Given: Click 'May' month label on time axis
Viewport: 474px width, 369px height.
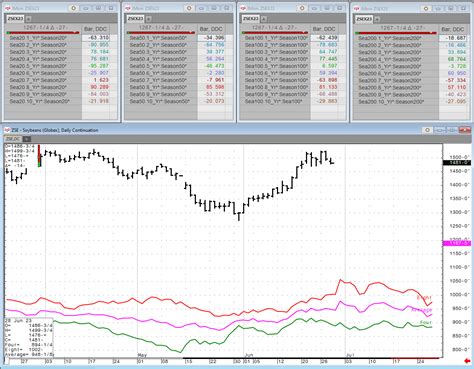Looking at the screenshot, I should (142, 355).
